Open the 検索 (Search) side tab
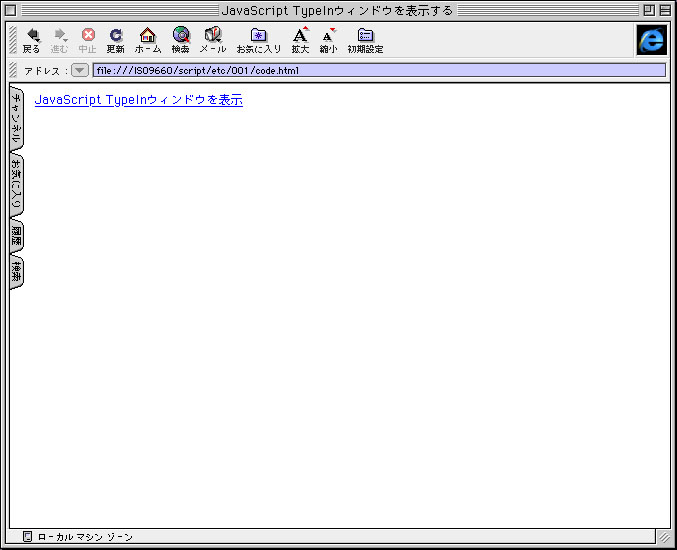Viewport: 677px width, 550px height. point(16,272)
